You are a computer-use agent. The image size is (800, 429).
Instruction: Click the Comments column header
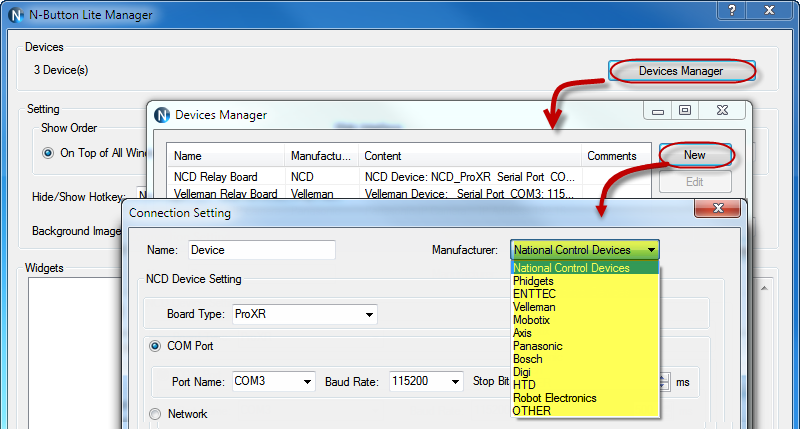point(616,156)
